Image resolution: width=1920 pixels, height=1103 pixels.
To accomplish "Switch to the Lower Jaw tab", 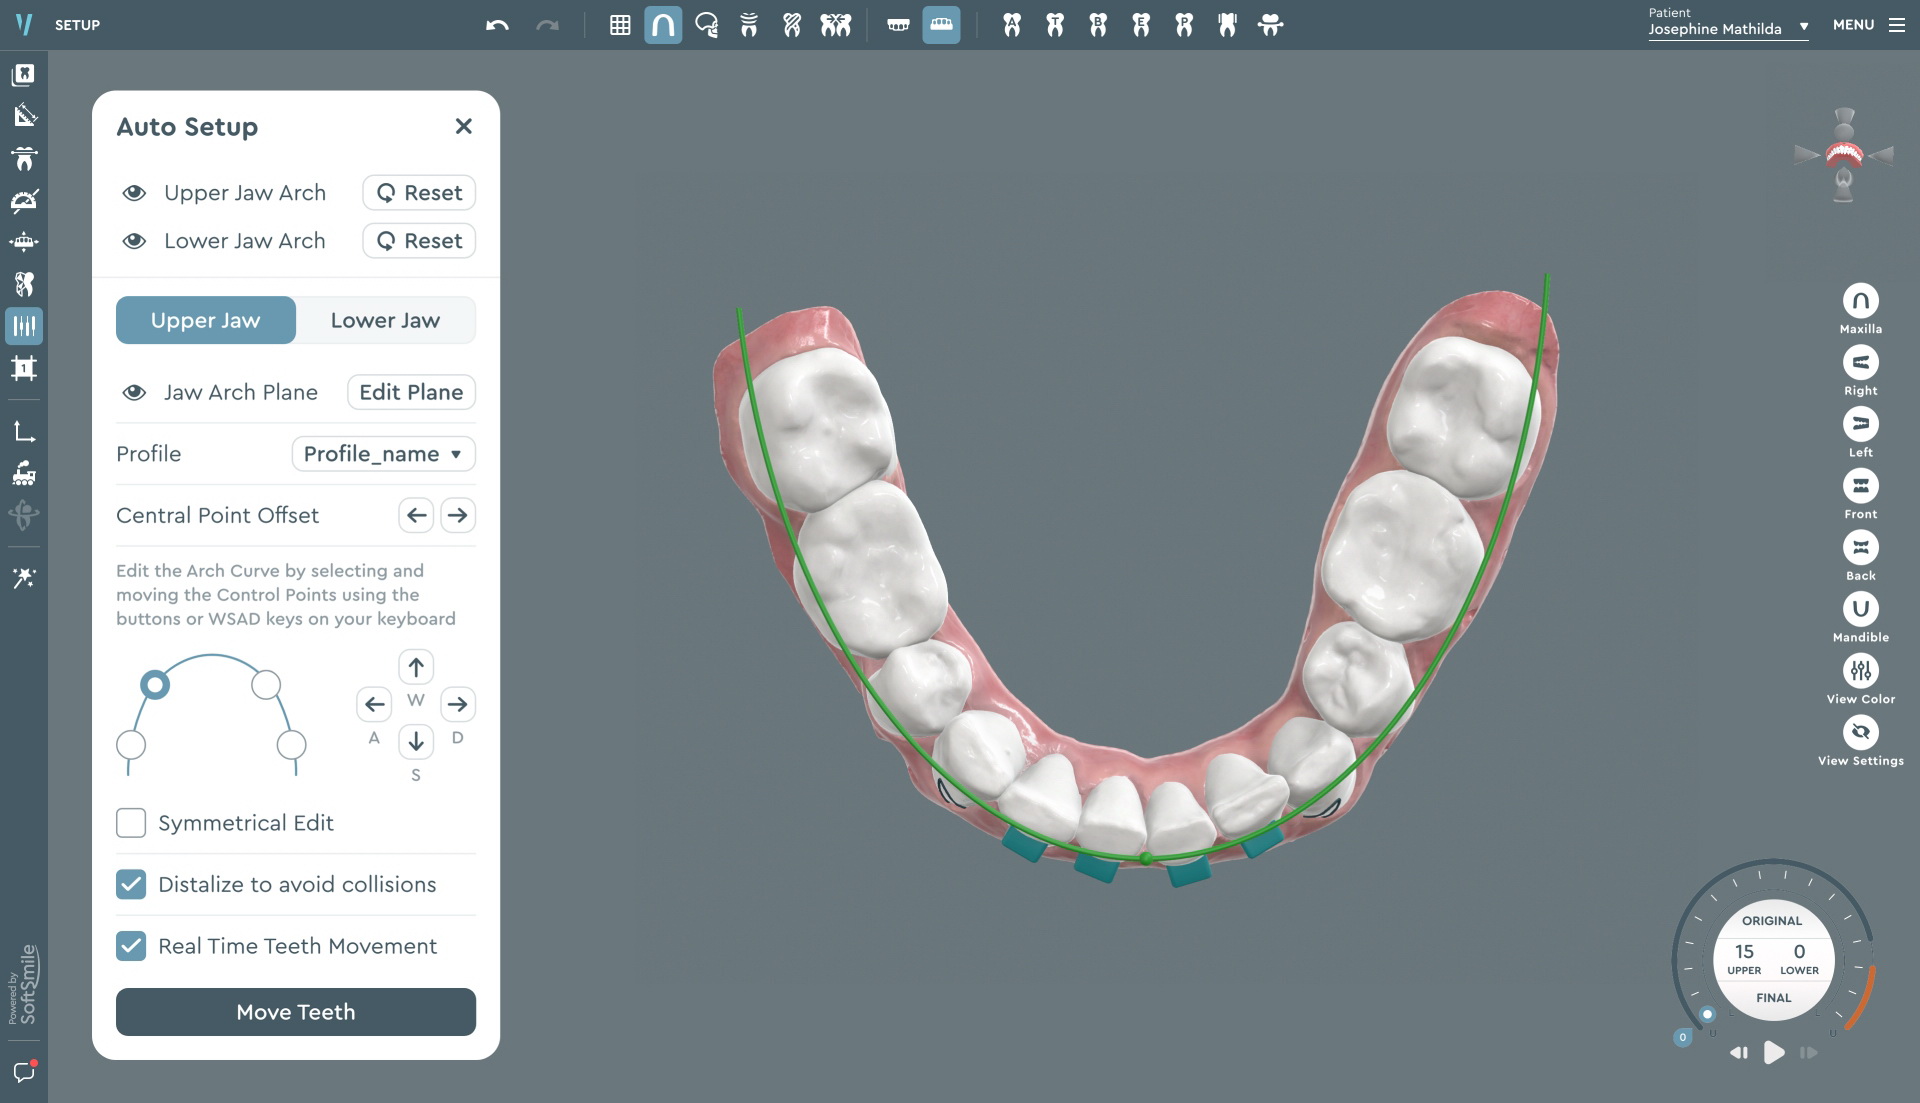I will 385,320.
